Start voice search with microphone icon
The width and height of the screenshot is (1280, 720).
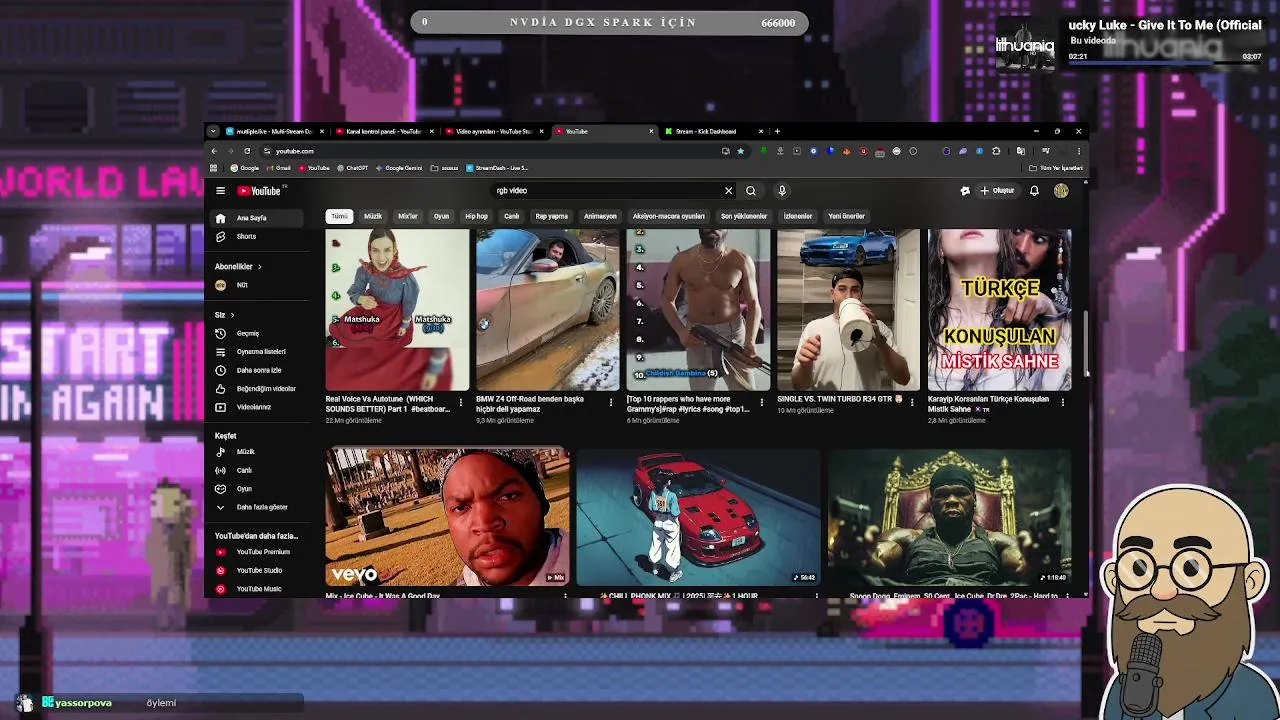click(x=782, y=190)
